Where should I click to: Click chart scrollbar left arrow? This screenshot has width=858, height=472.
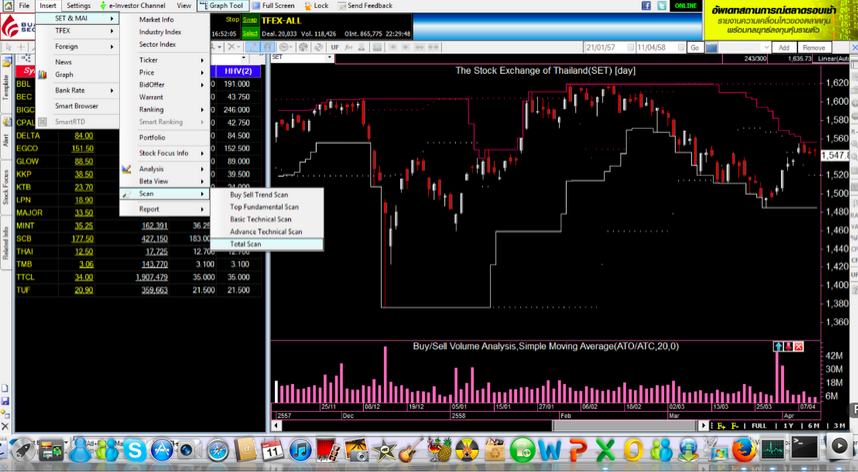276,426
